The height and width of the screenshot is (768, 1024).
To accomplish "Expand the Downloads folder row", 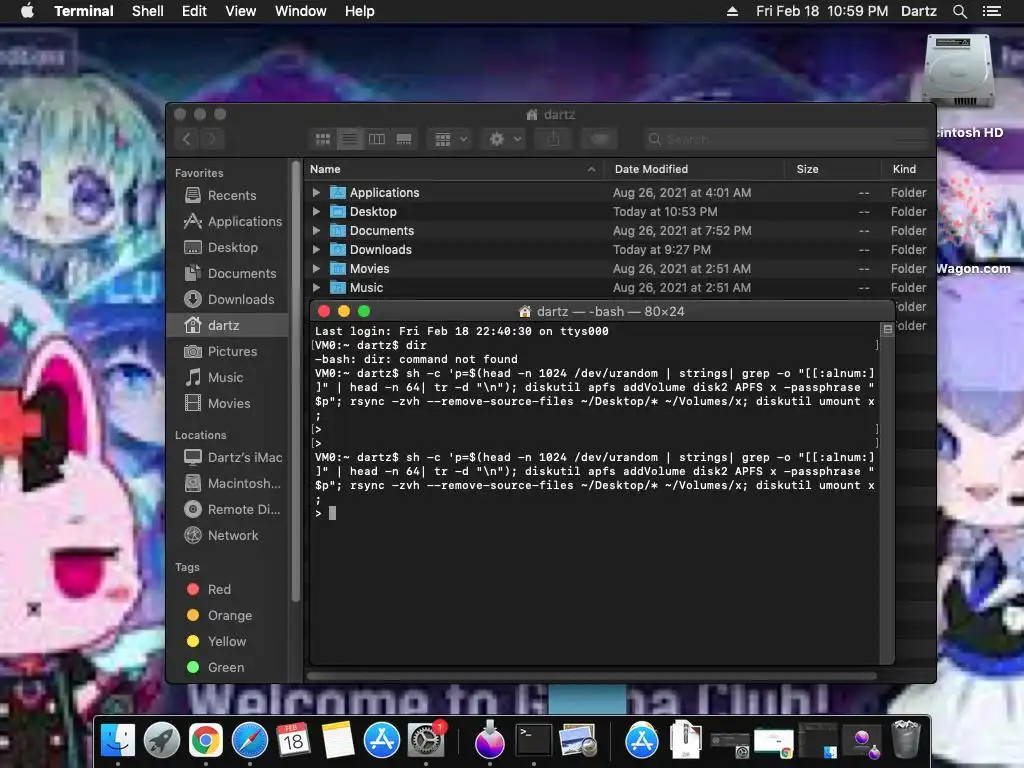I will click(316, 249).
